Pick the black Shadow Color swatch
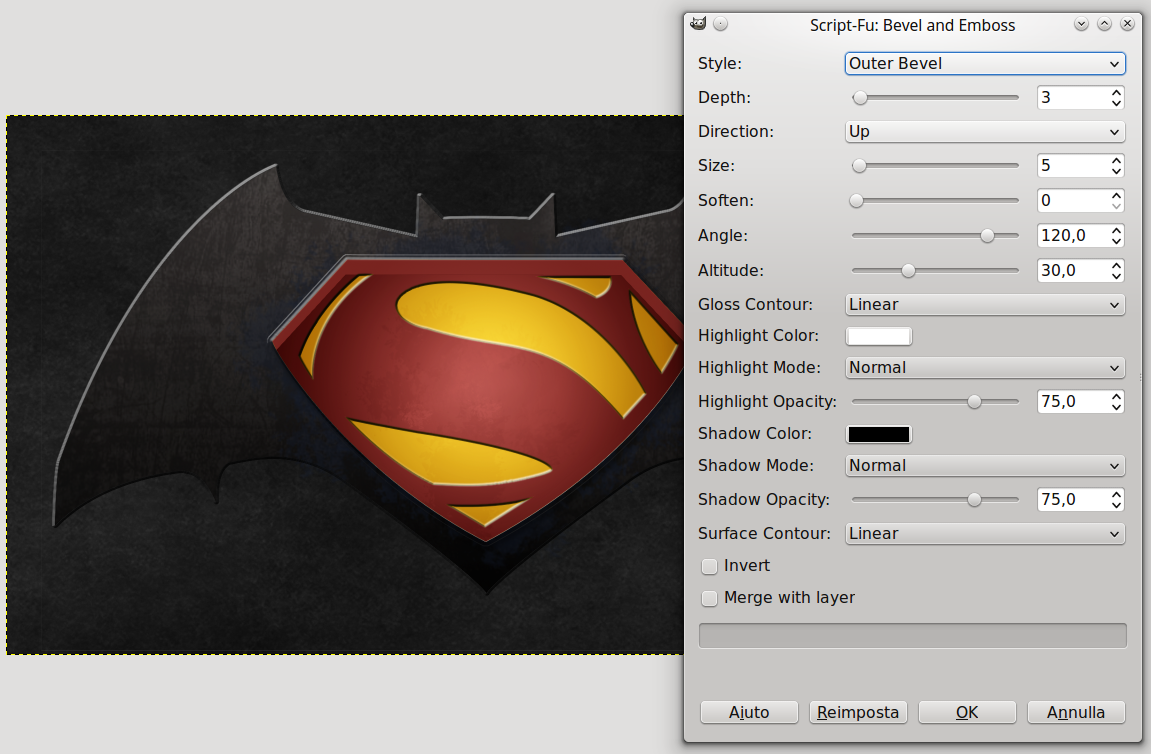Screen dimensions: 1151x754 coord(879,434)
